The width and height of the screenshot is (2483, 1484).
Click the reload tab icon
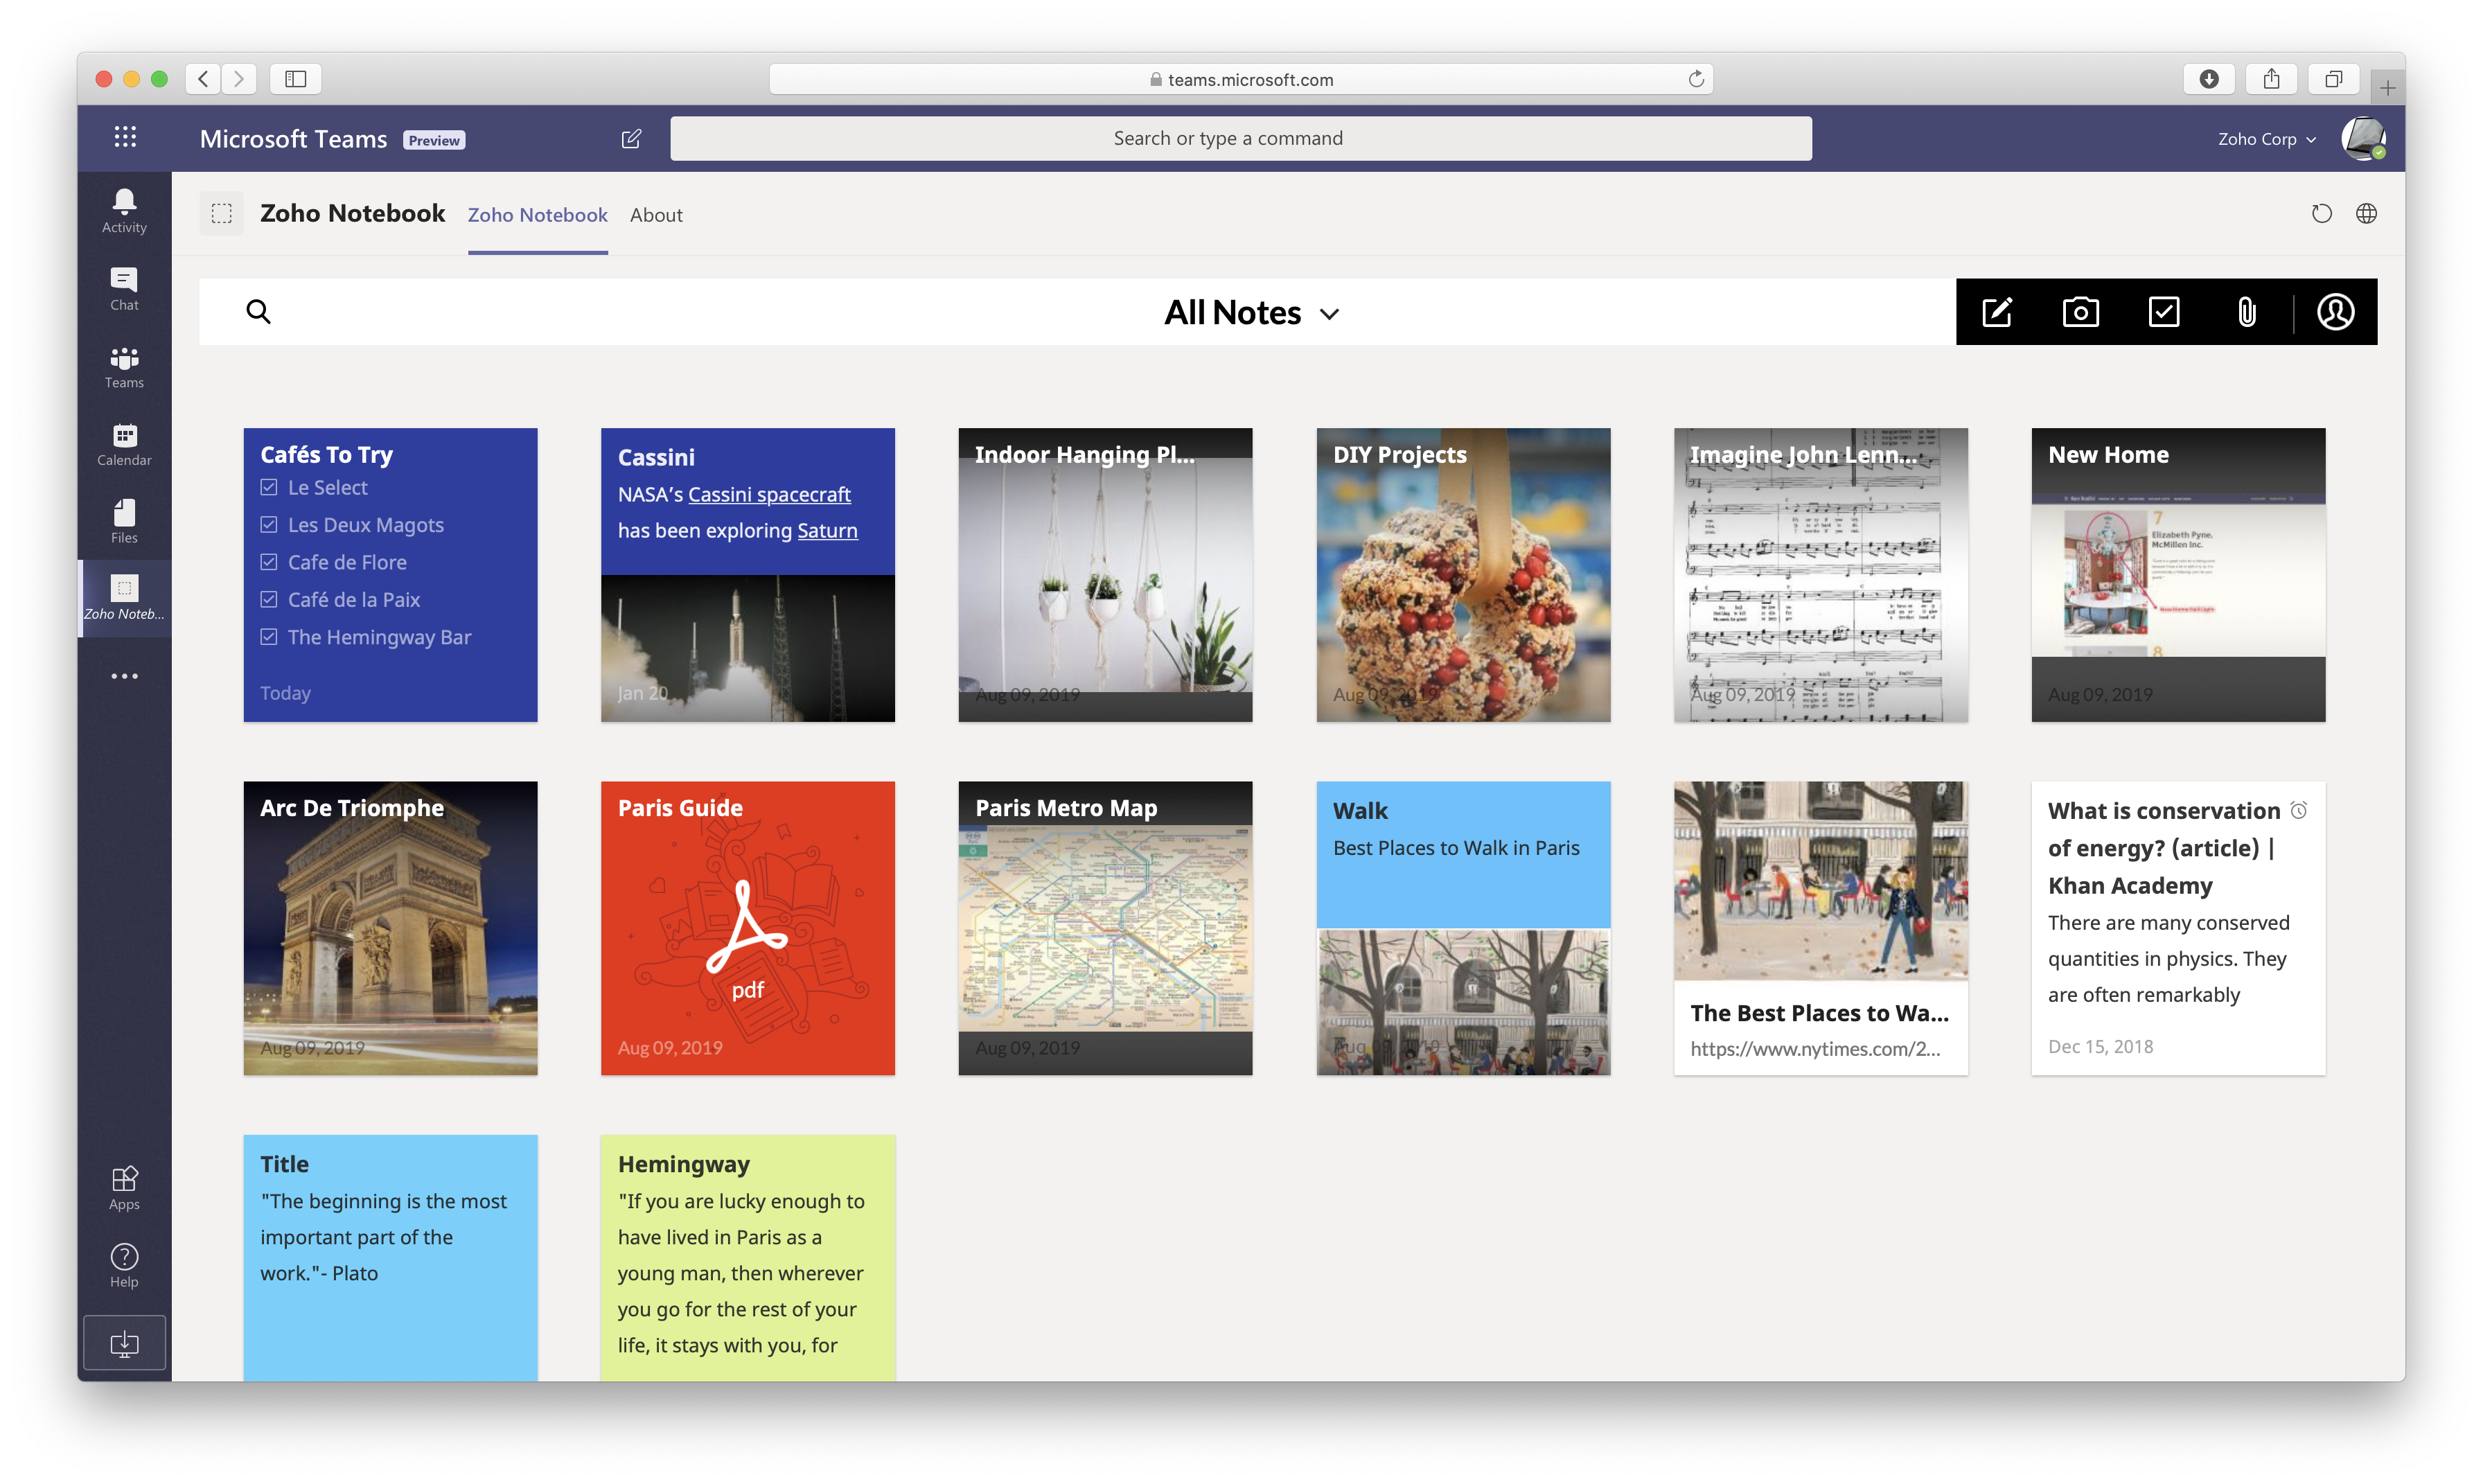[2321, 214]
